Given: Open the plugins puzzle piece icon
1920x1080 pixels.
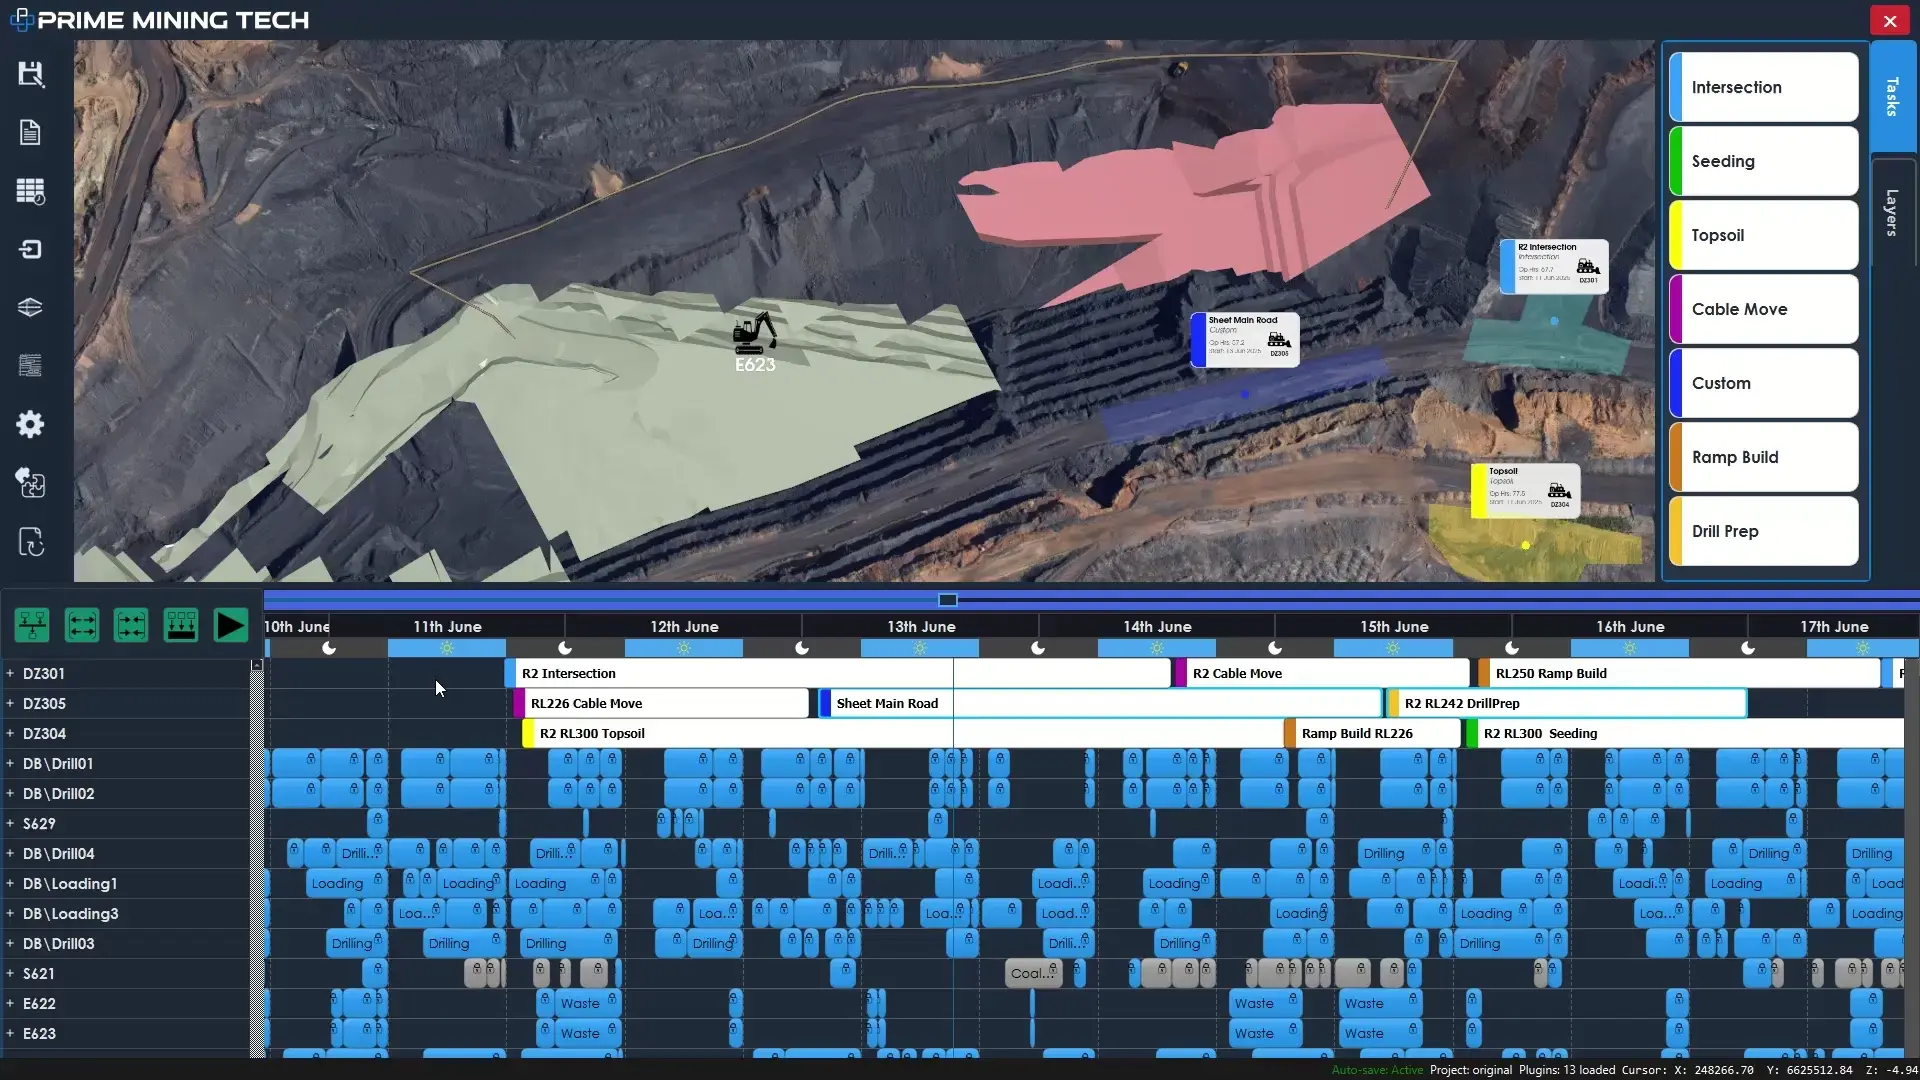Looking at the screenshot, I should 31,484.
